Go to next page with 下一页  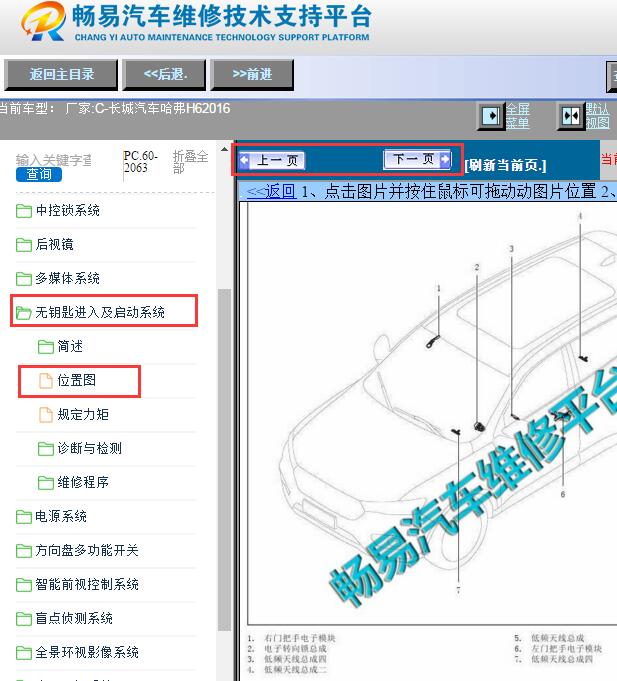(418, 159)
